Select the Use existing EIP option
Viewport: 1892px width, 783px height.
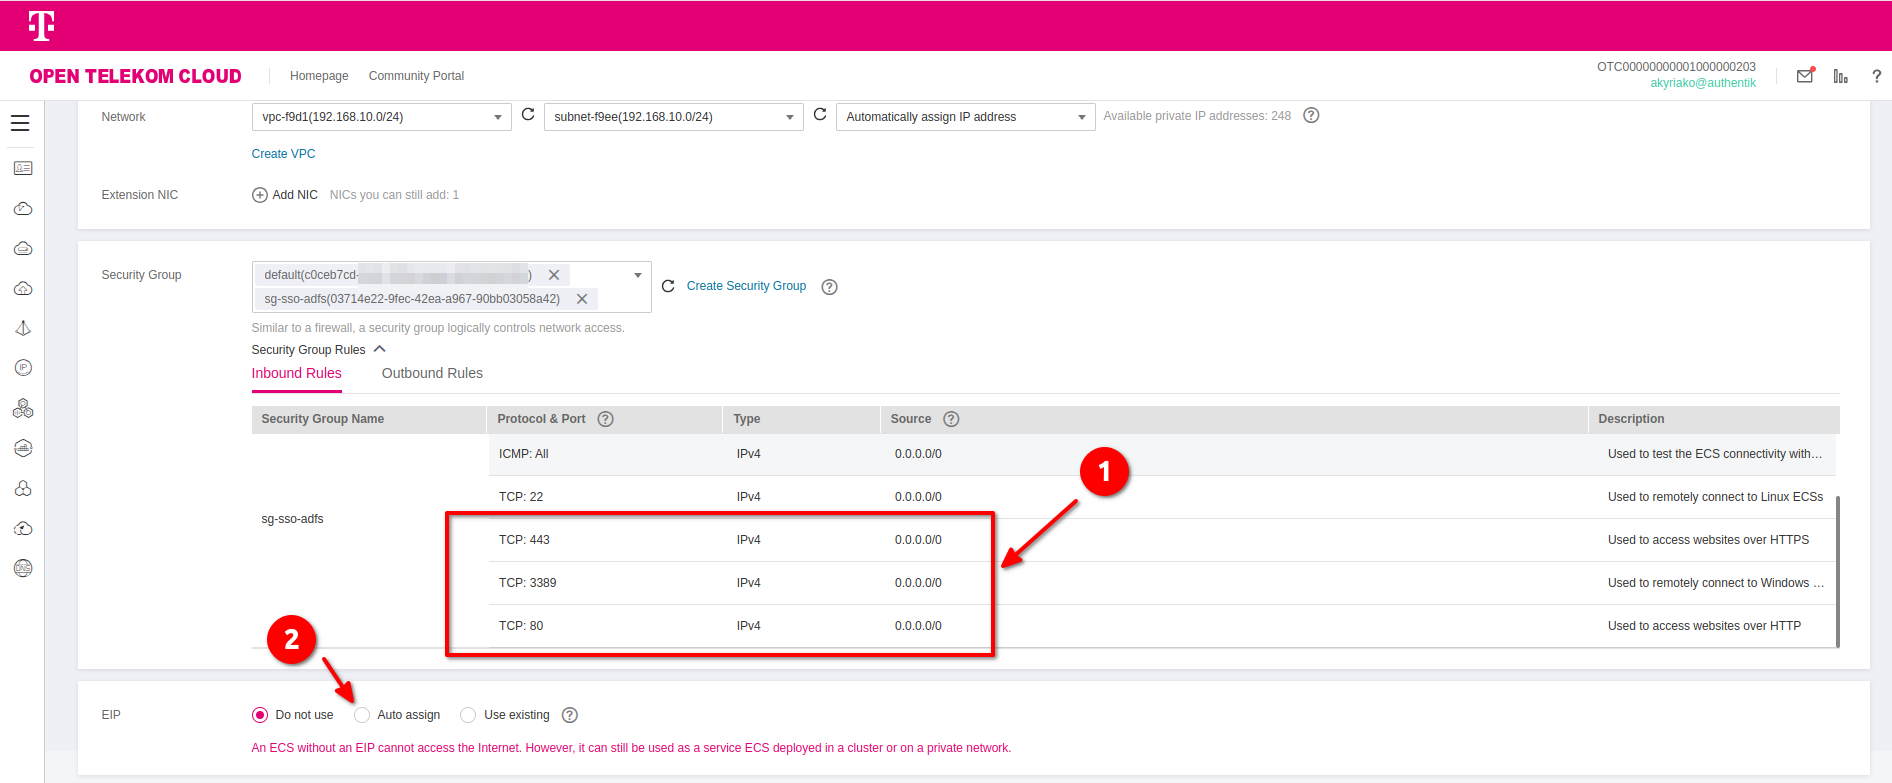(468, 715)
